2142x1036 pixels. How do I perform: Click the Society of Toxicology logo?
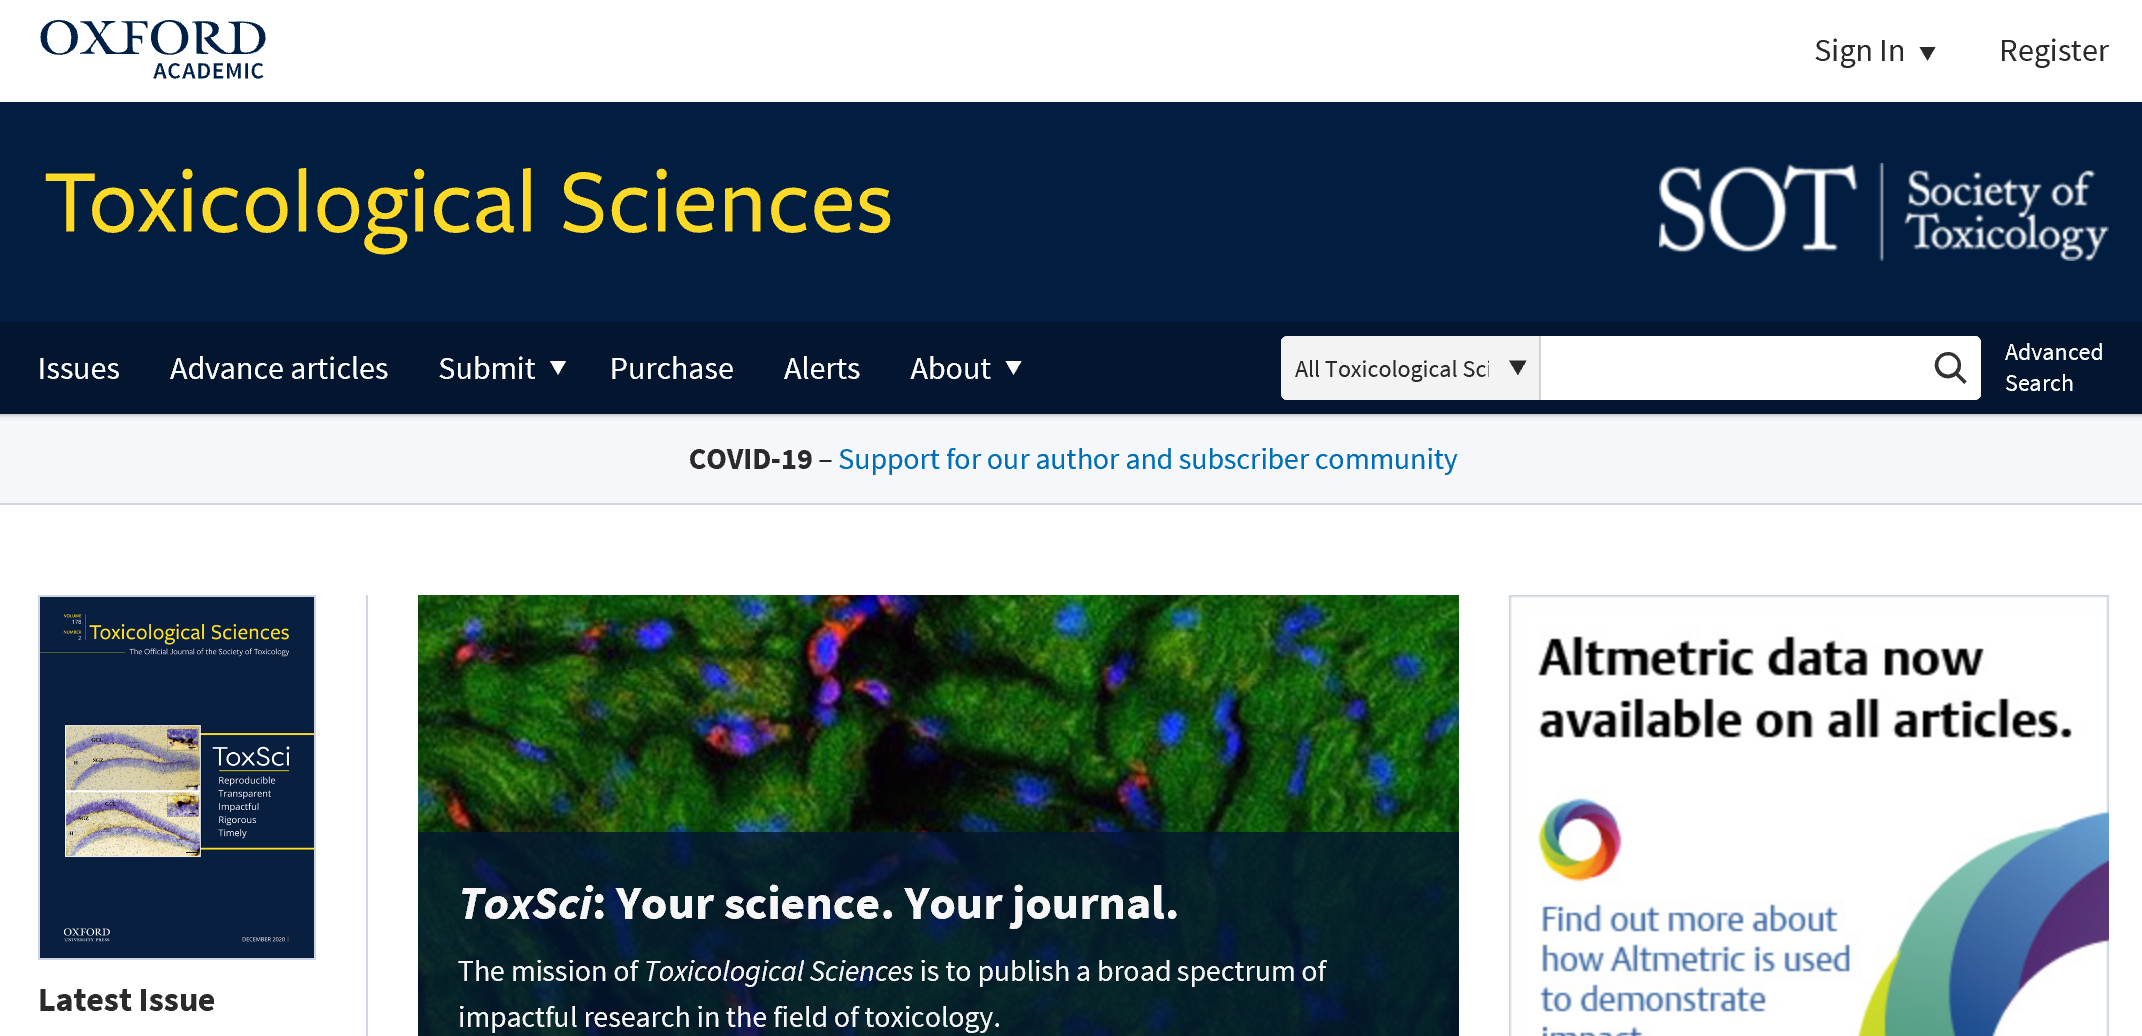pyautogui.click(x=1882, y=211)
